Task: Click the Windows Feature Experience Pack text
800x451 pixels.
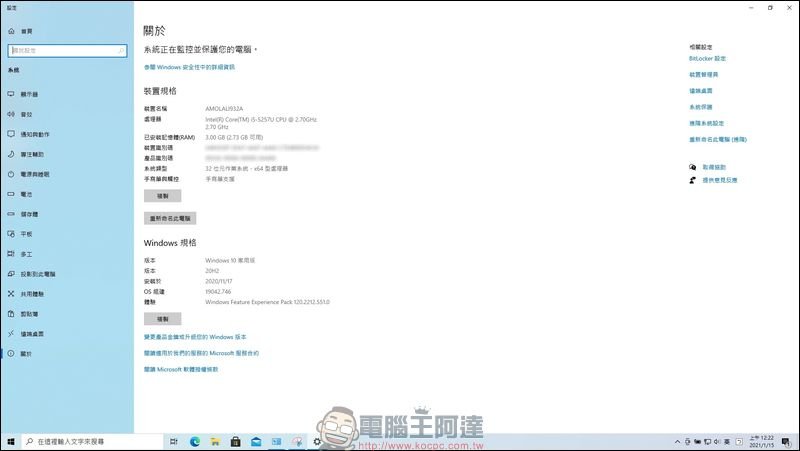Action: 267,302
